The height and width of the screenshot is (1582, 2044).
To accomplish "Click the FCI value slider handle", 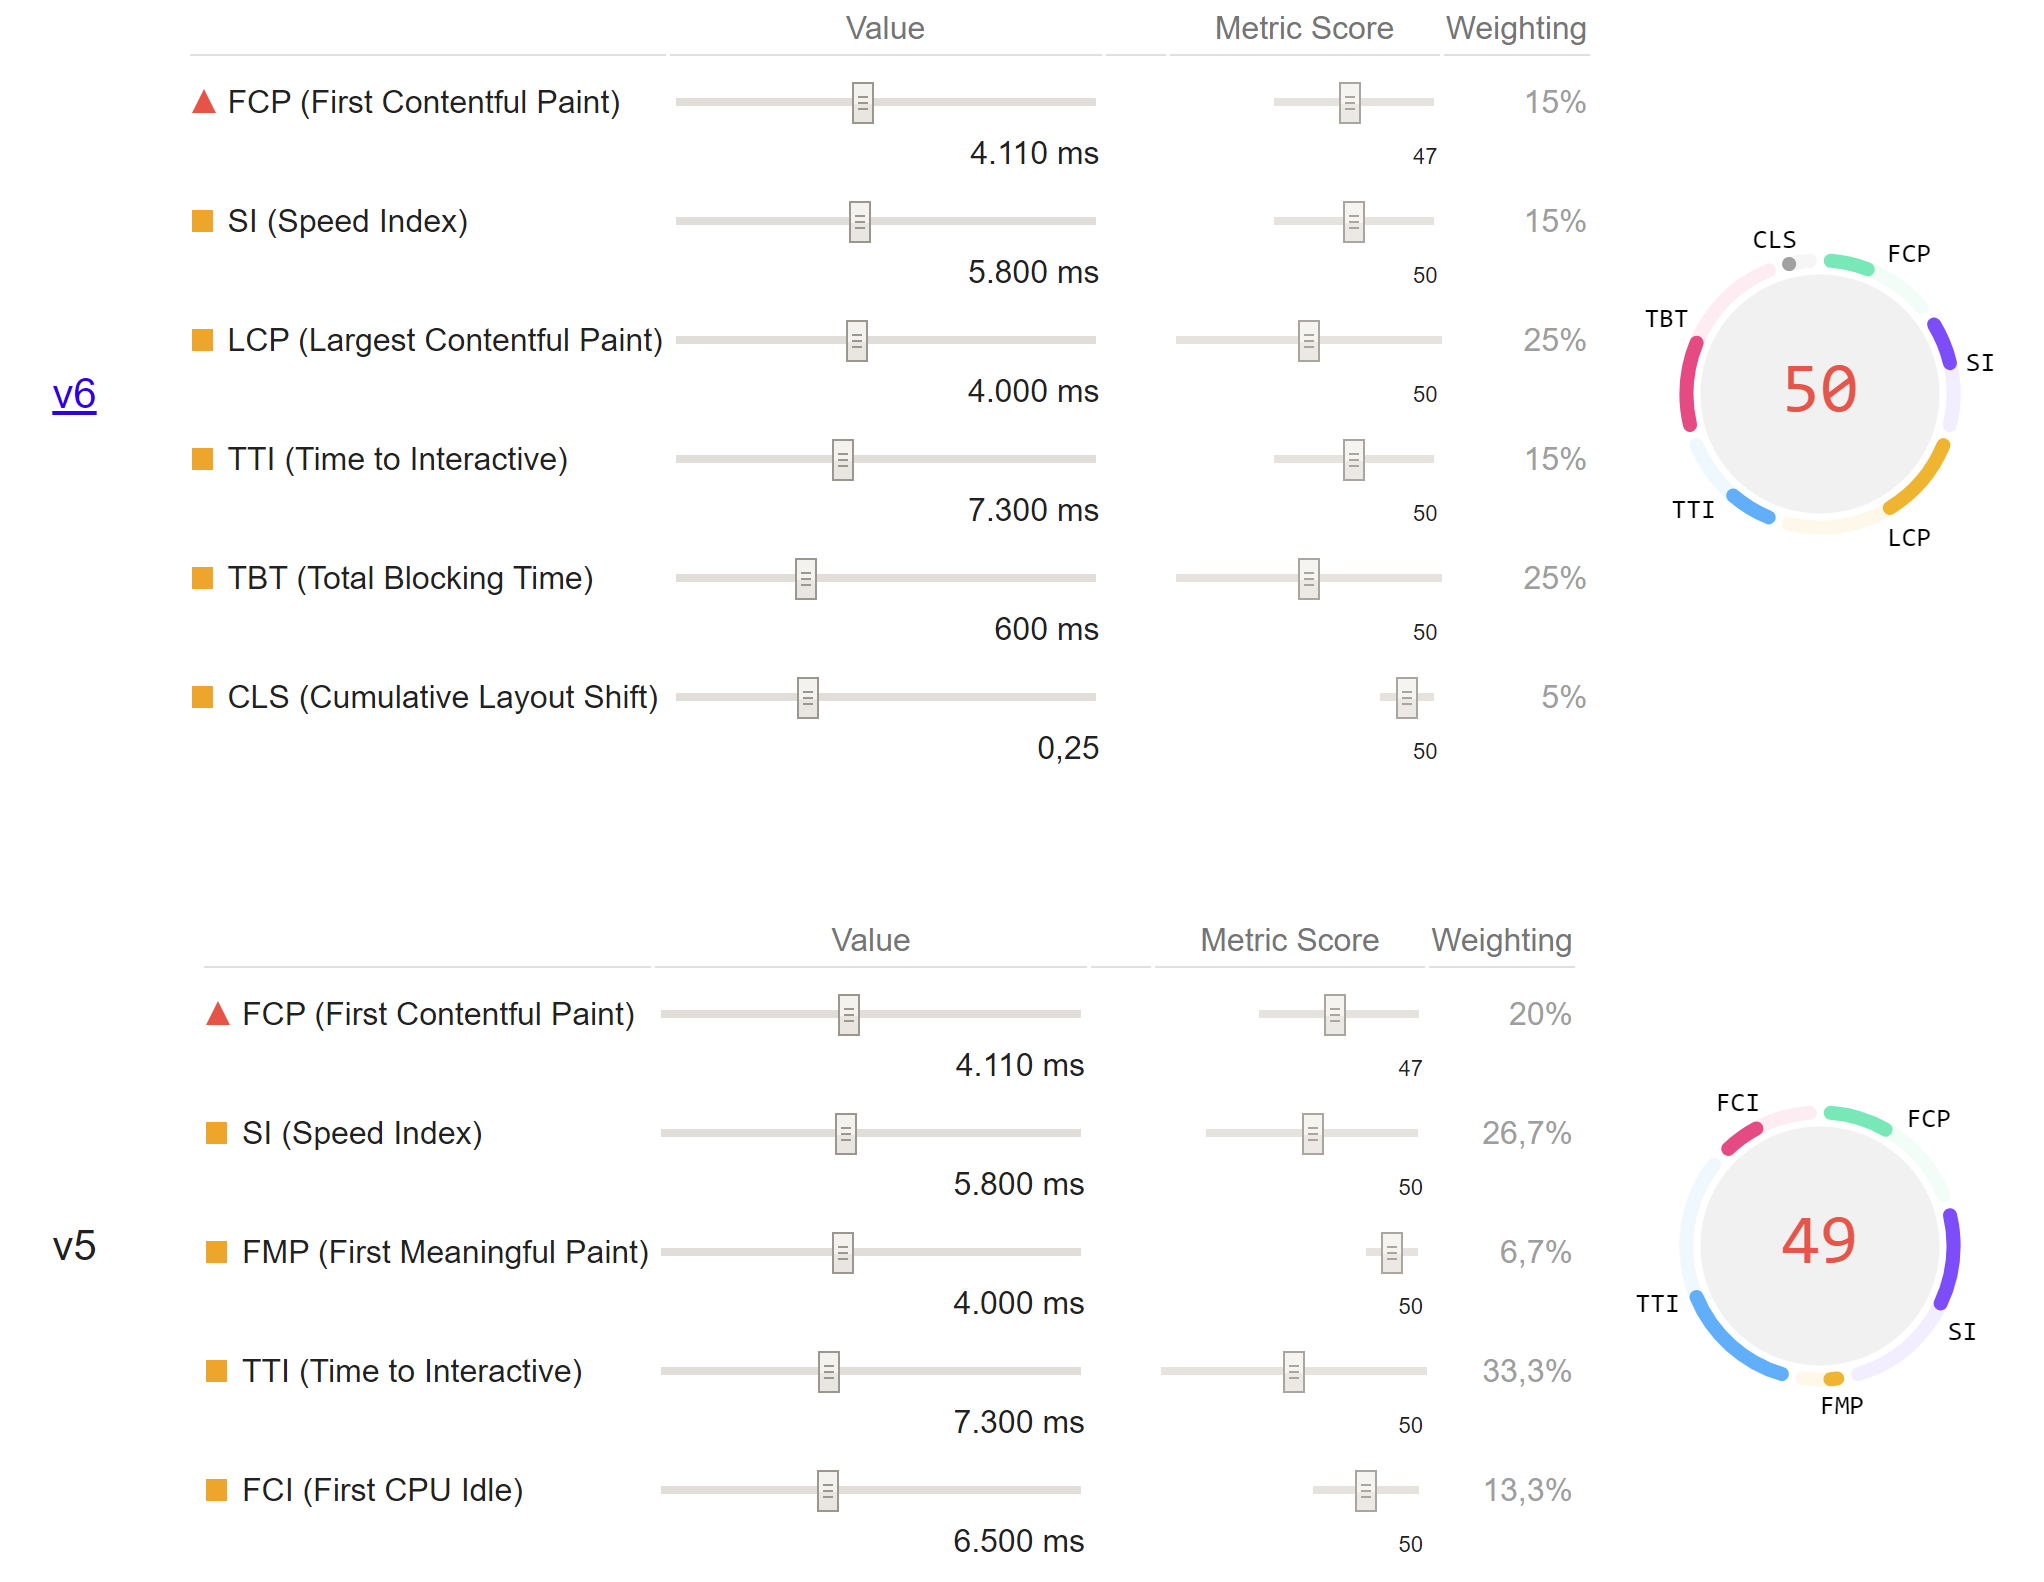I will [x=828, y=1491].
